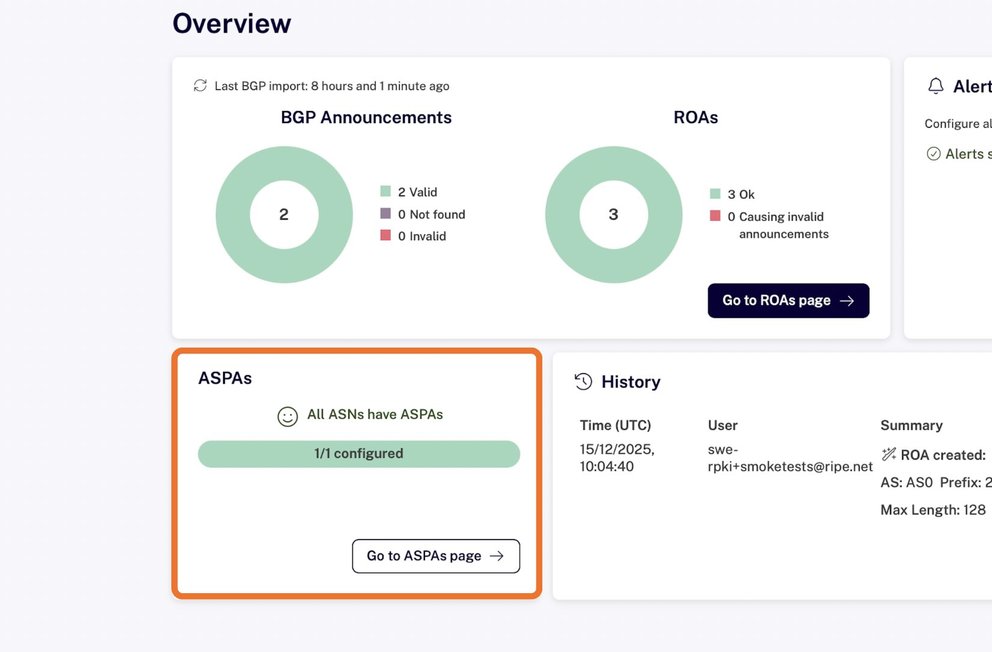Click the checkmark circle icon under Alerts

click(x=933, y=154)
